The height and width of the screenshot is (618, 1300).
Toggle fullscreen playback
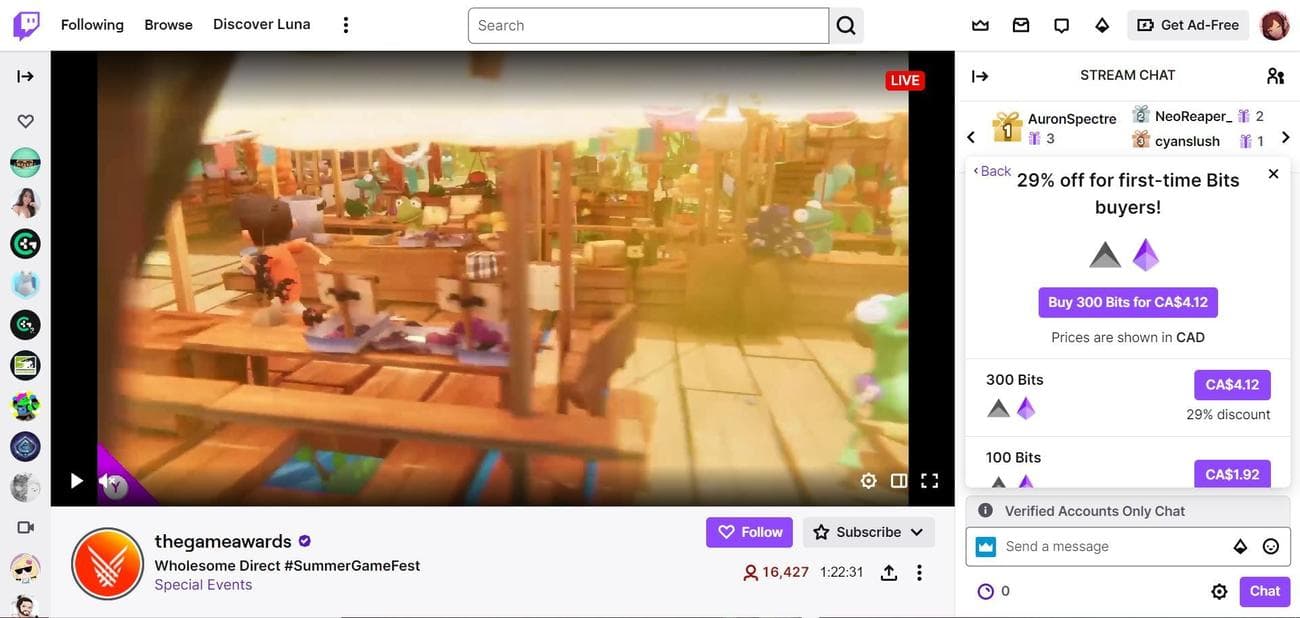coord(930,479)
